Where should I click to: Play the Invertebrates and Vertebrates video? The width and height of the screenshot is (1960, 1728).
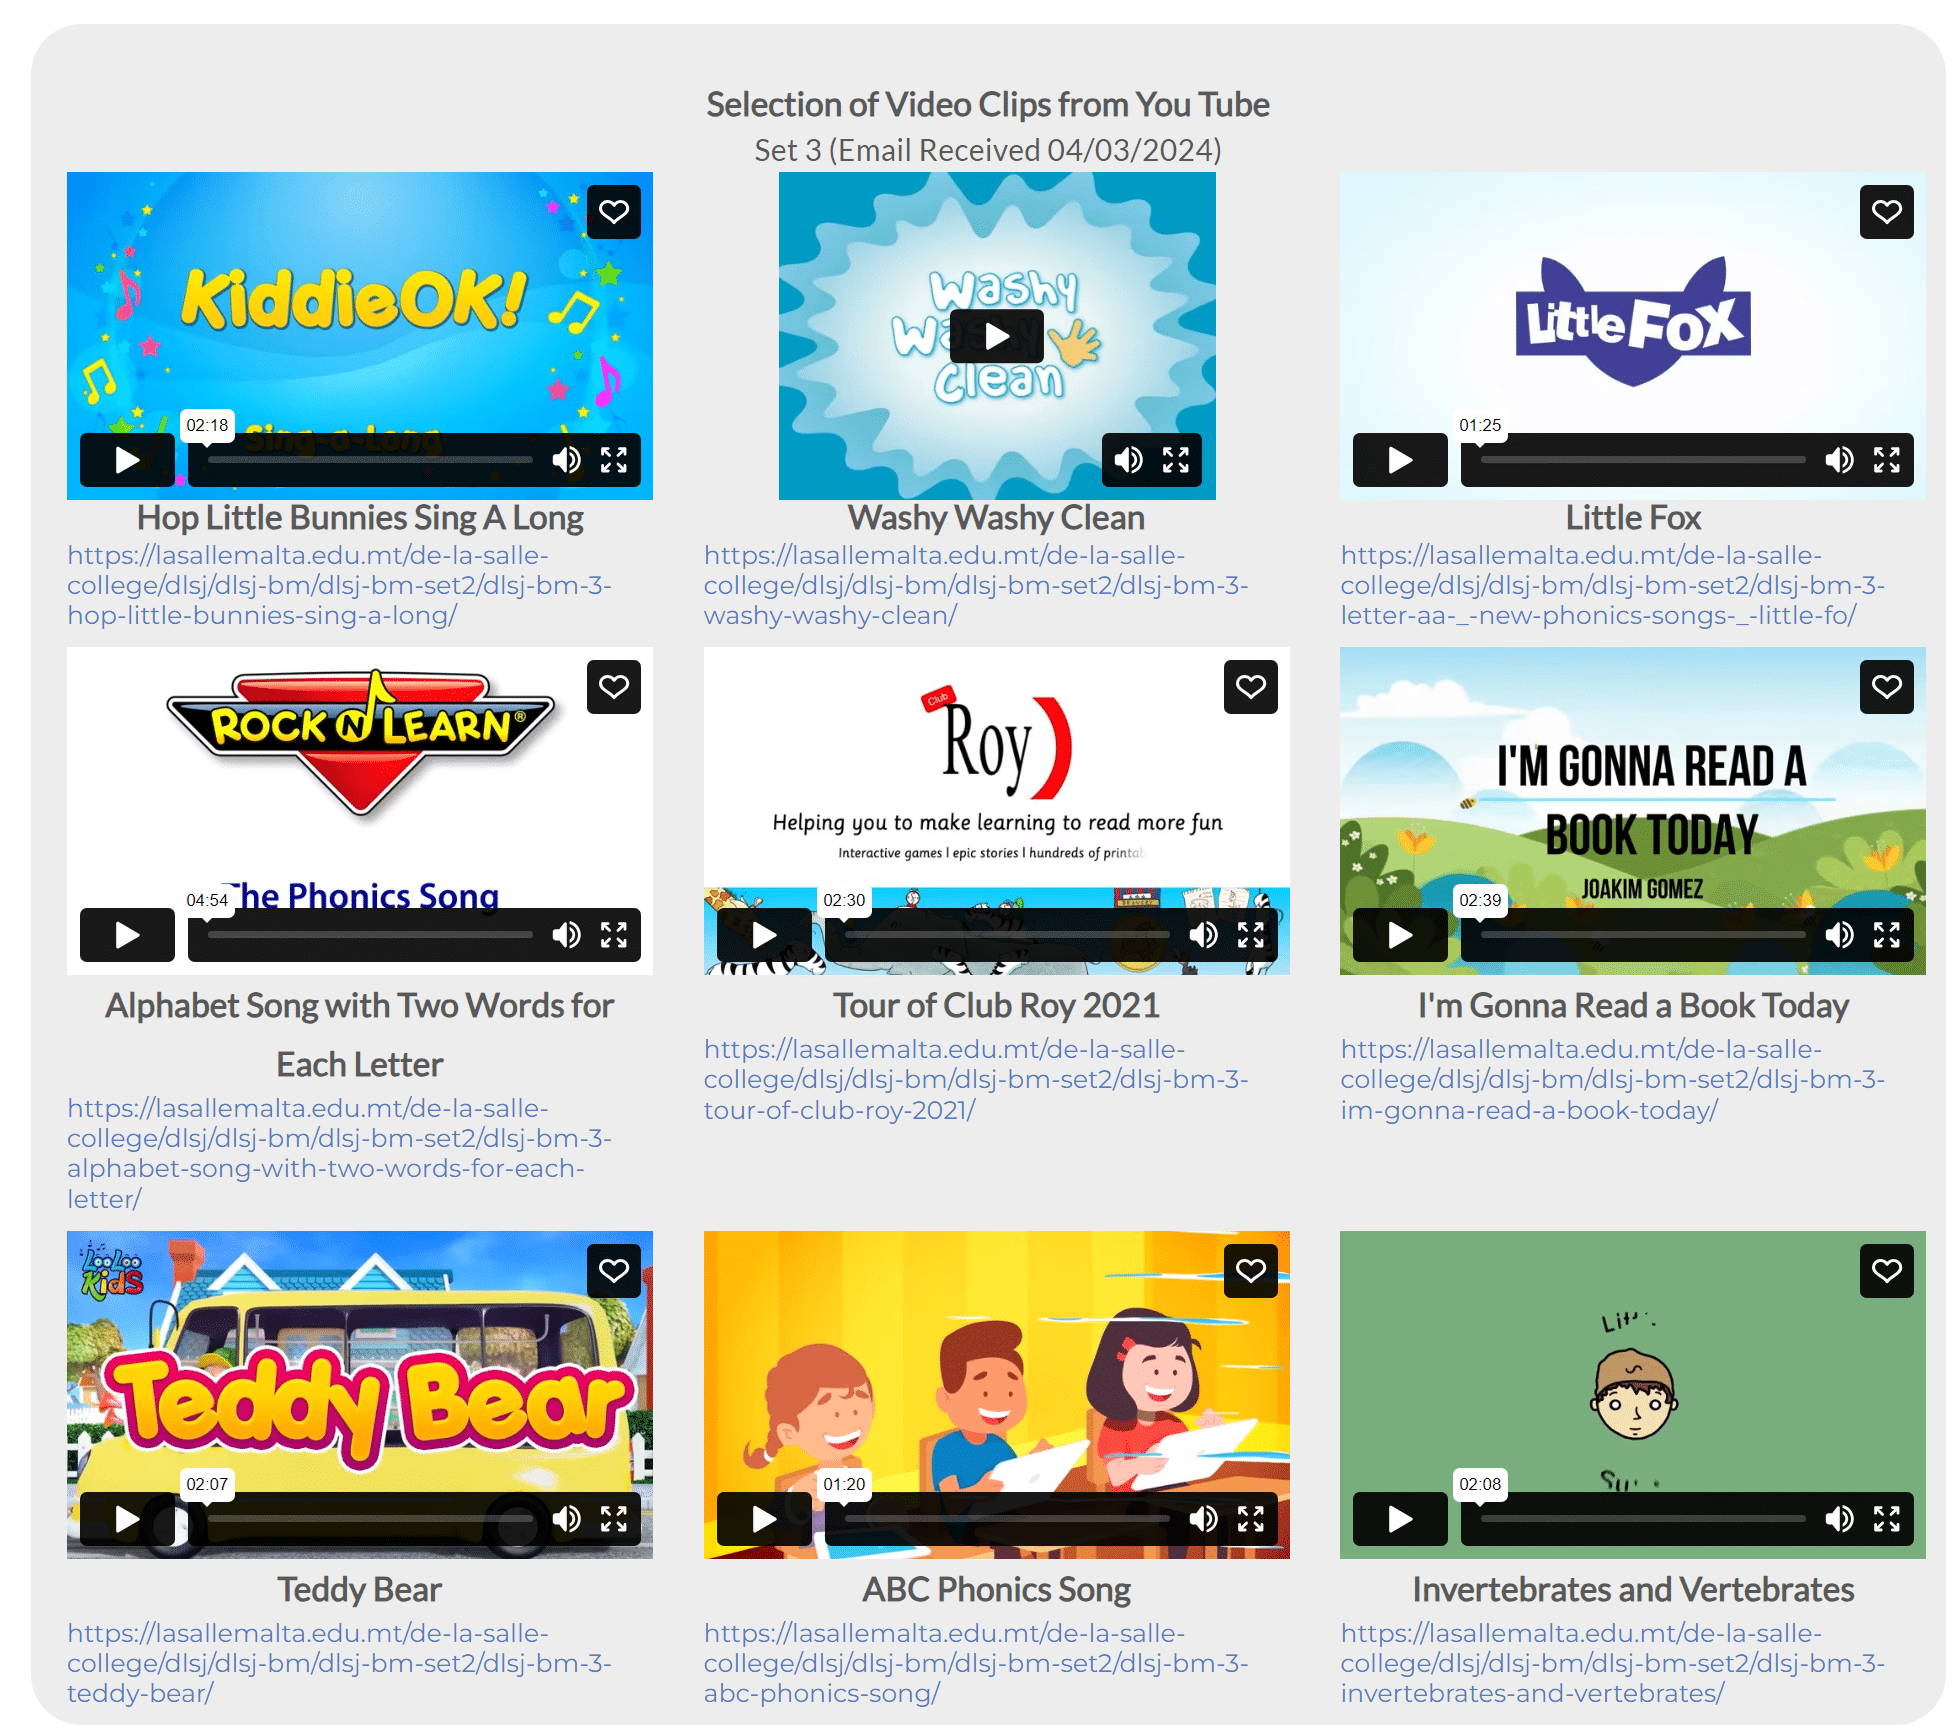click(x=1399, y=1519)
